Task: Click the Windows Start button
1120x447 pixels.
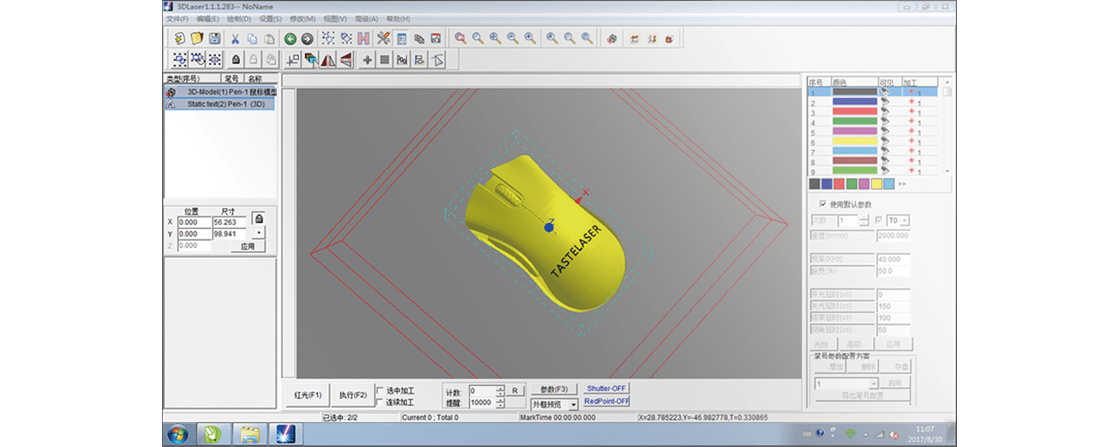Action: click(177, 433)
